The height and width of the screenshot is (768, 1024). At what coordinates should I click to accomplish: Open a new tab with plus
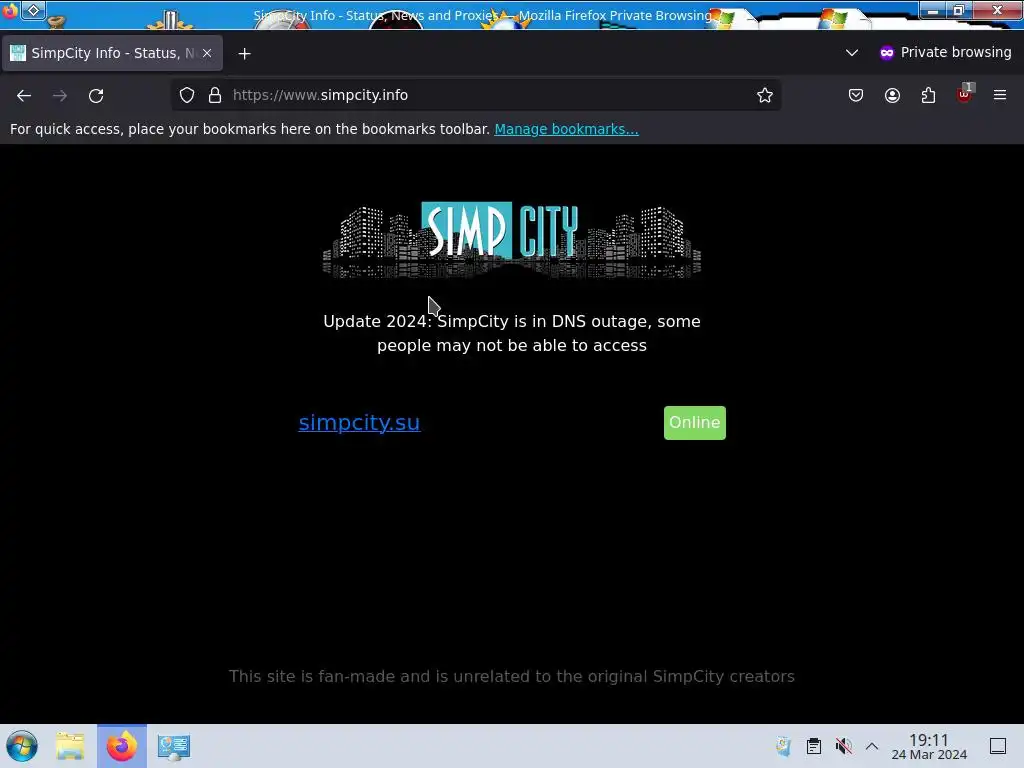click(244, 54)
